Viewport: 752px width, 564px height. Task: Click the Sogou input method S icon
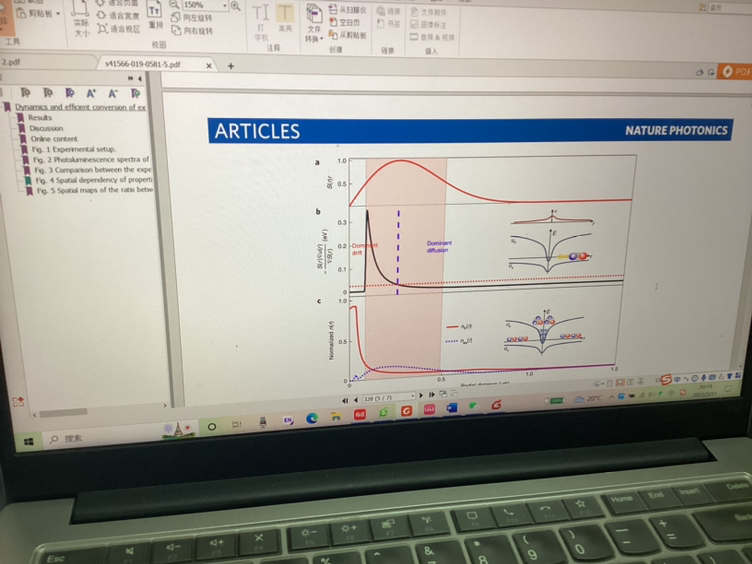tap(666, 381)
